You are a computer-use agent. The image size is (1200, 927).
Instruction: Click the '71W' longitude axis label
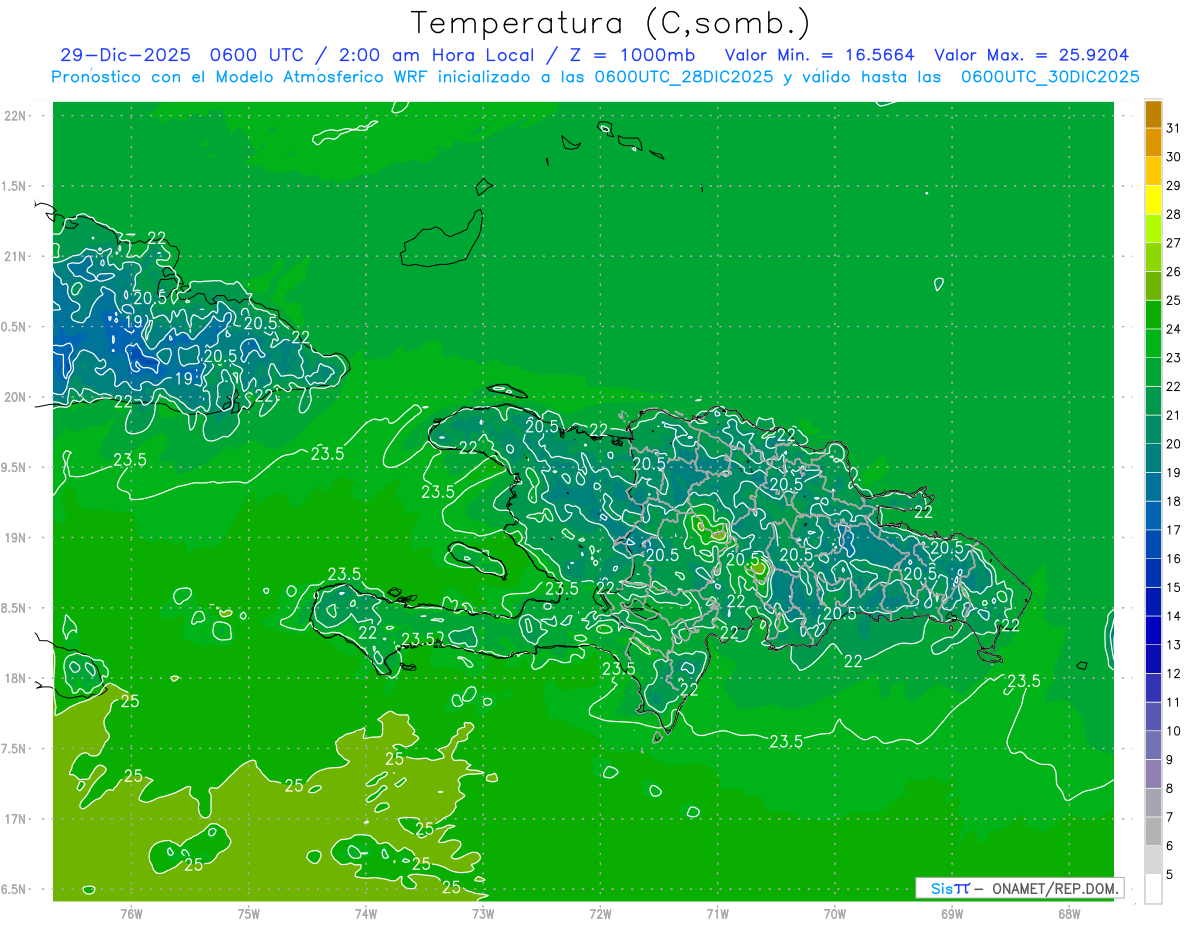(x=717, y=912)
